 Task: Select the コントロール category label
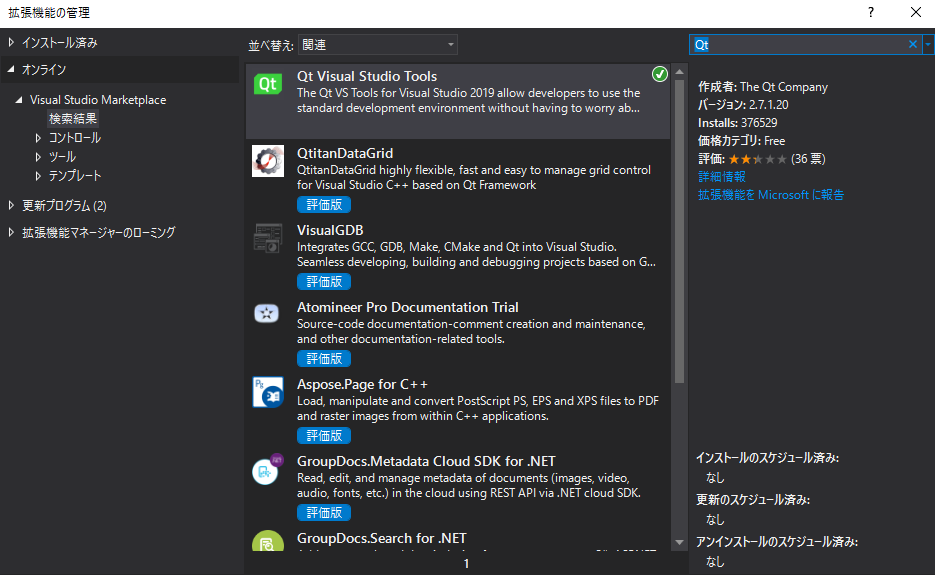(x=75, y=138)
